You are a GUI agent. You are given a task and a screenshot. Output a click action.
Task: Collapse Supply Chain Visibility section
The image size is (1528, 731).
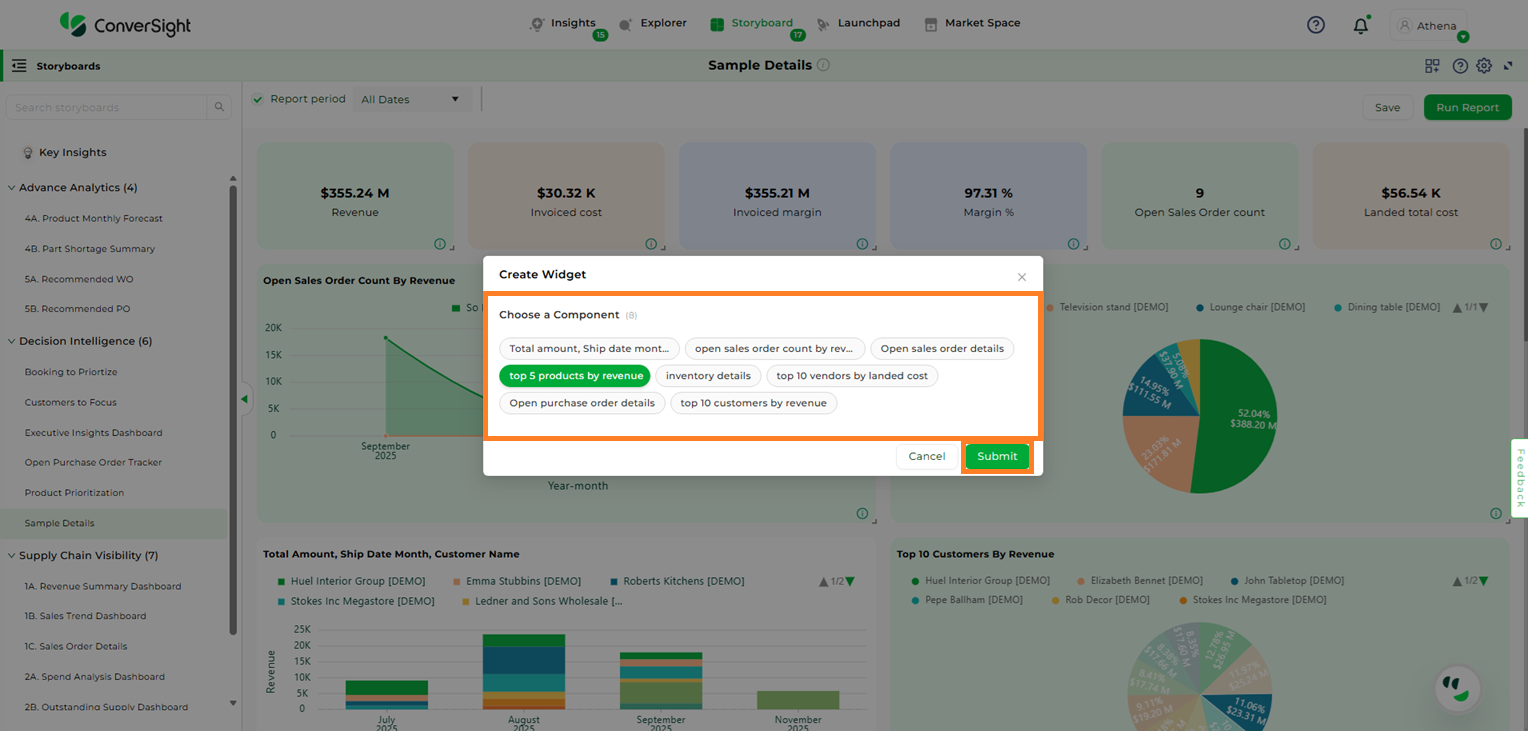click(12, 556)
